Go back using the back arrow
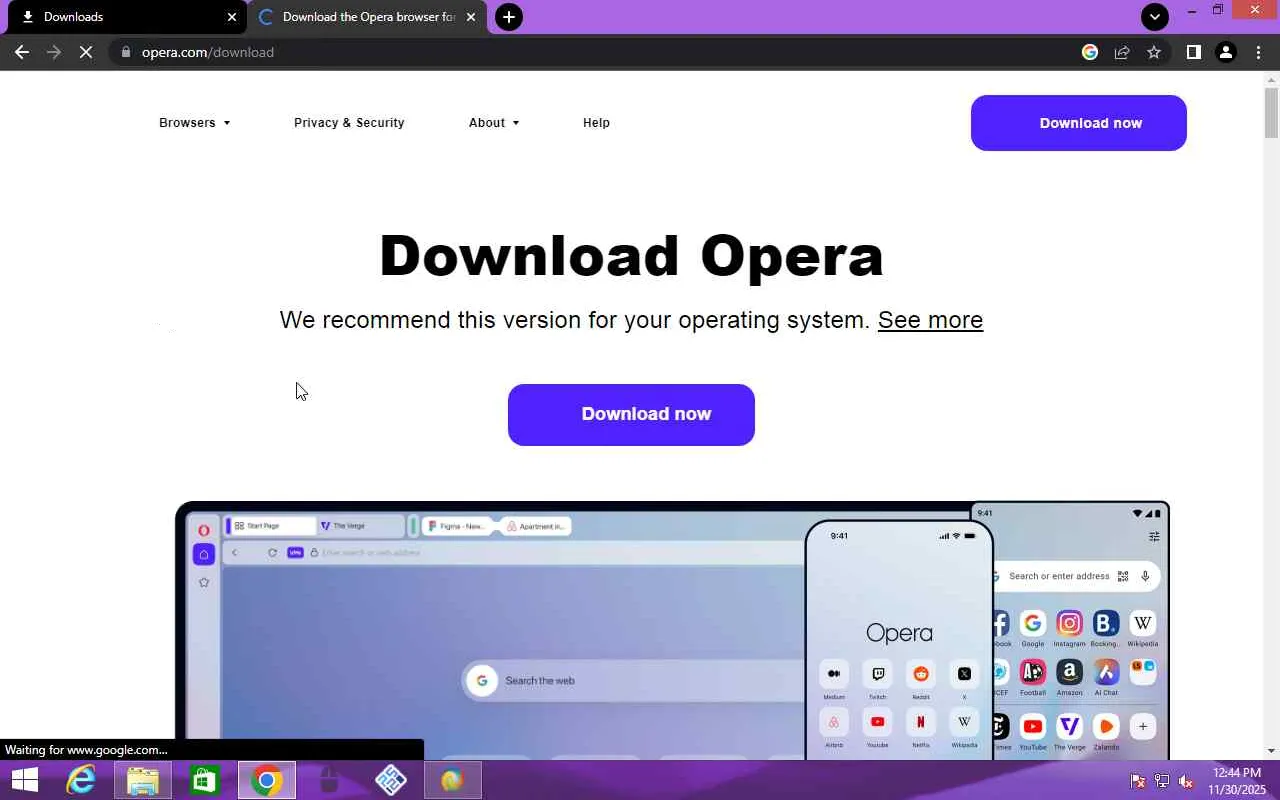 [22, 52]
